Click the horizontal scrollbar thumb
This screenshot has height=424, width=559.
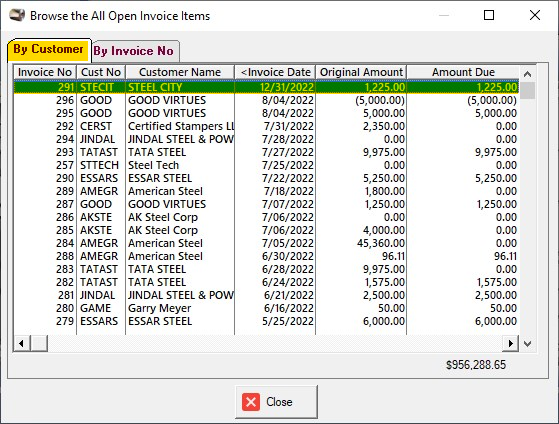click(x=39, y=344)
